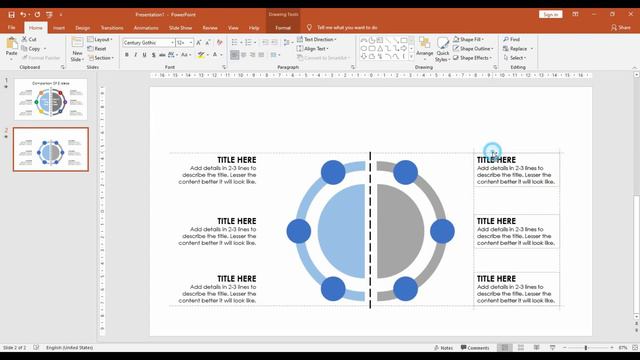Open the Drawing Tools Format tab

[283, 28]
